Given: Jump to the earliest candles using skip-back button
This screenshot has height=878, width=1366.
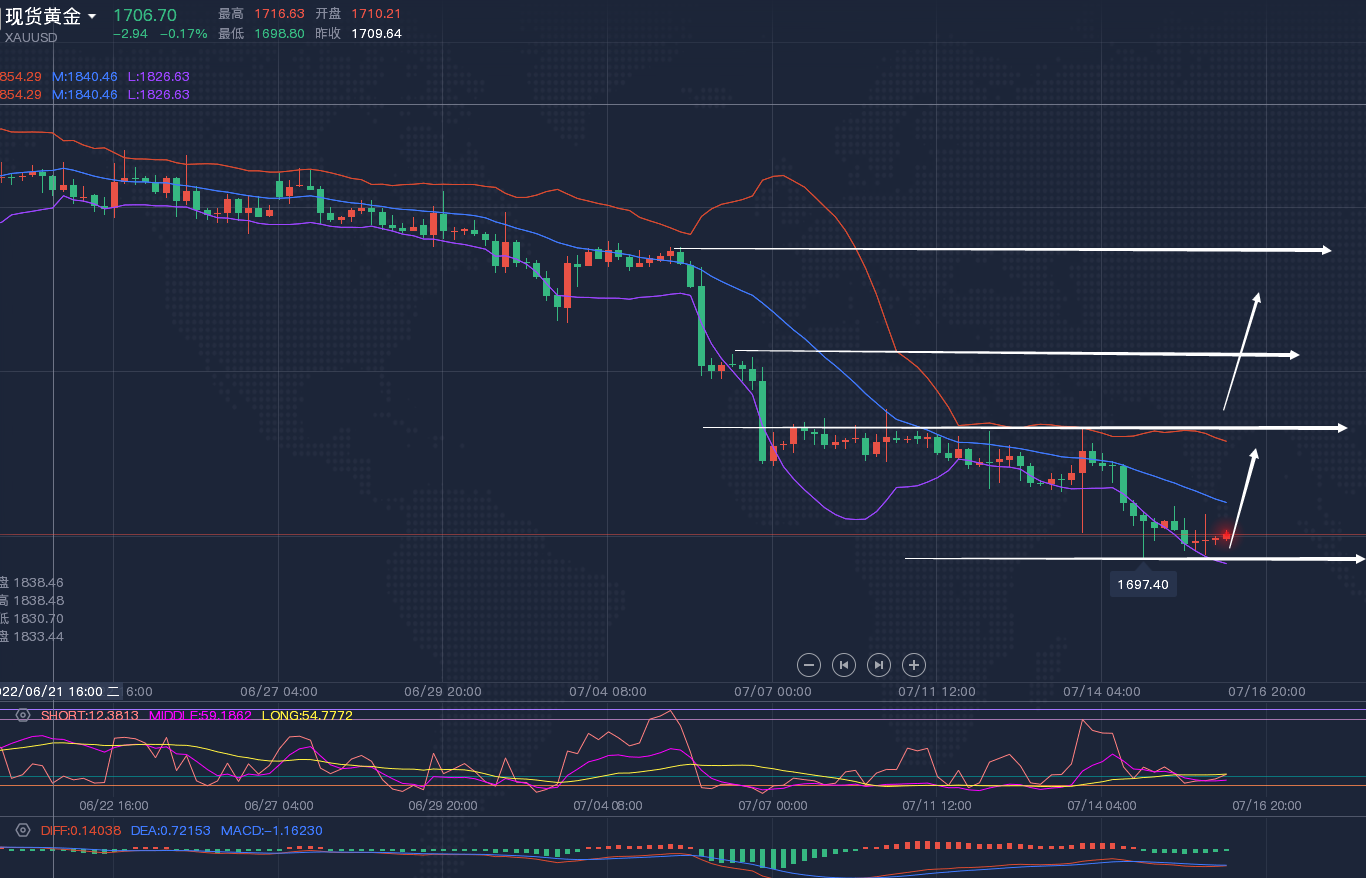Looking at the screenshot, I should (844, 665).
